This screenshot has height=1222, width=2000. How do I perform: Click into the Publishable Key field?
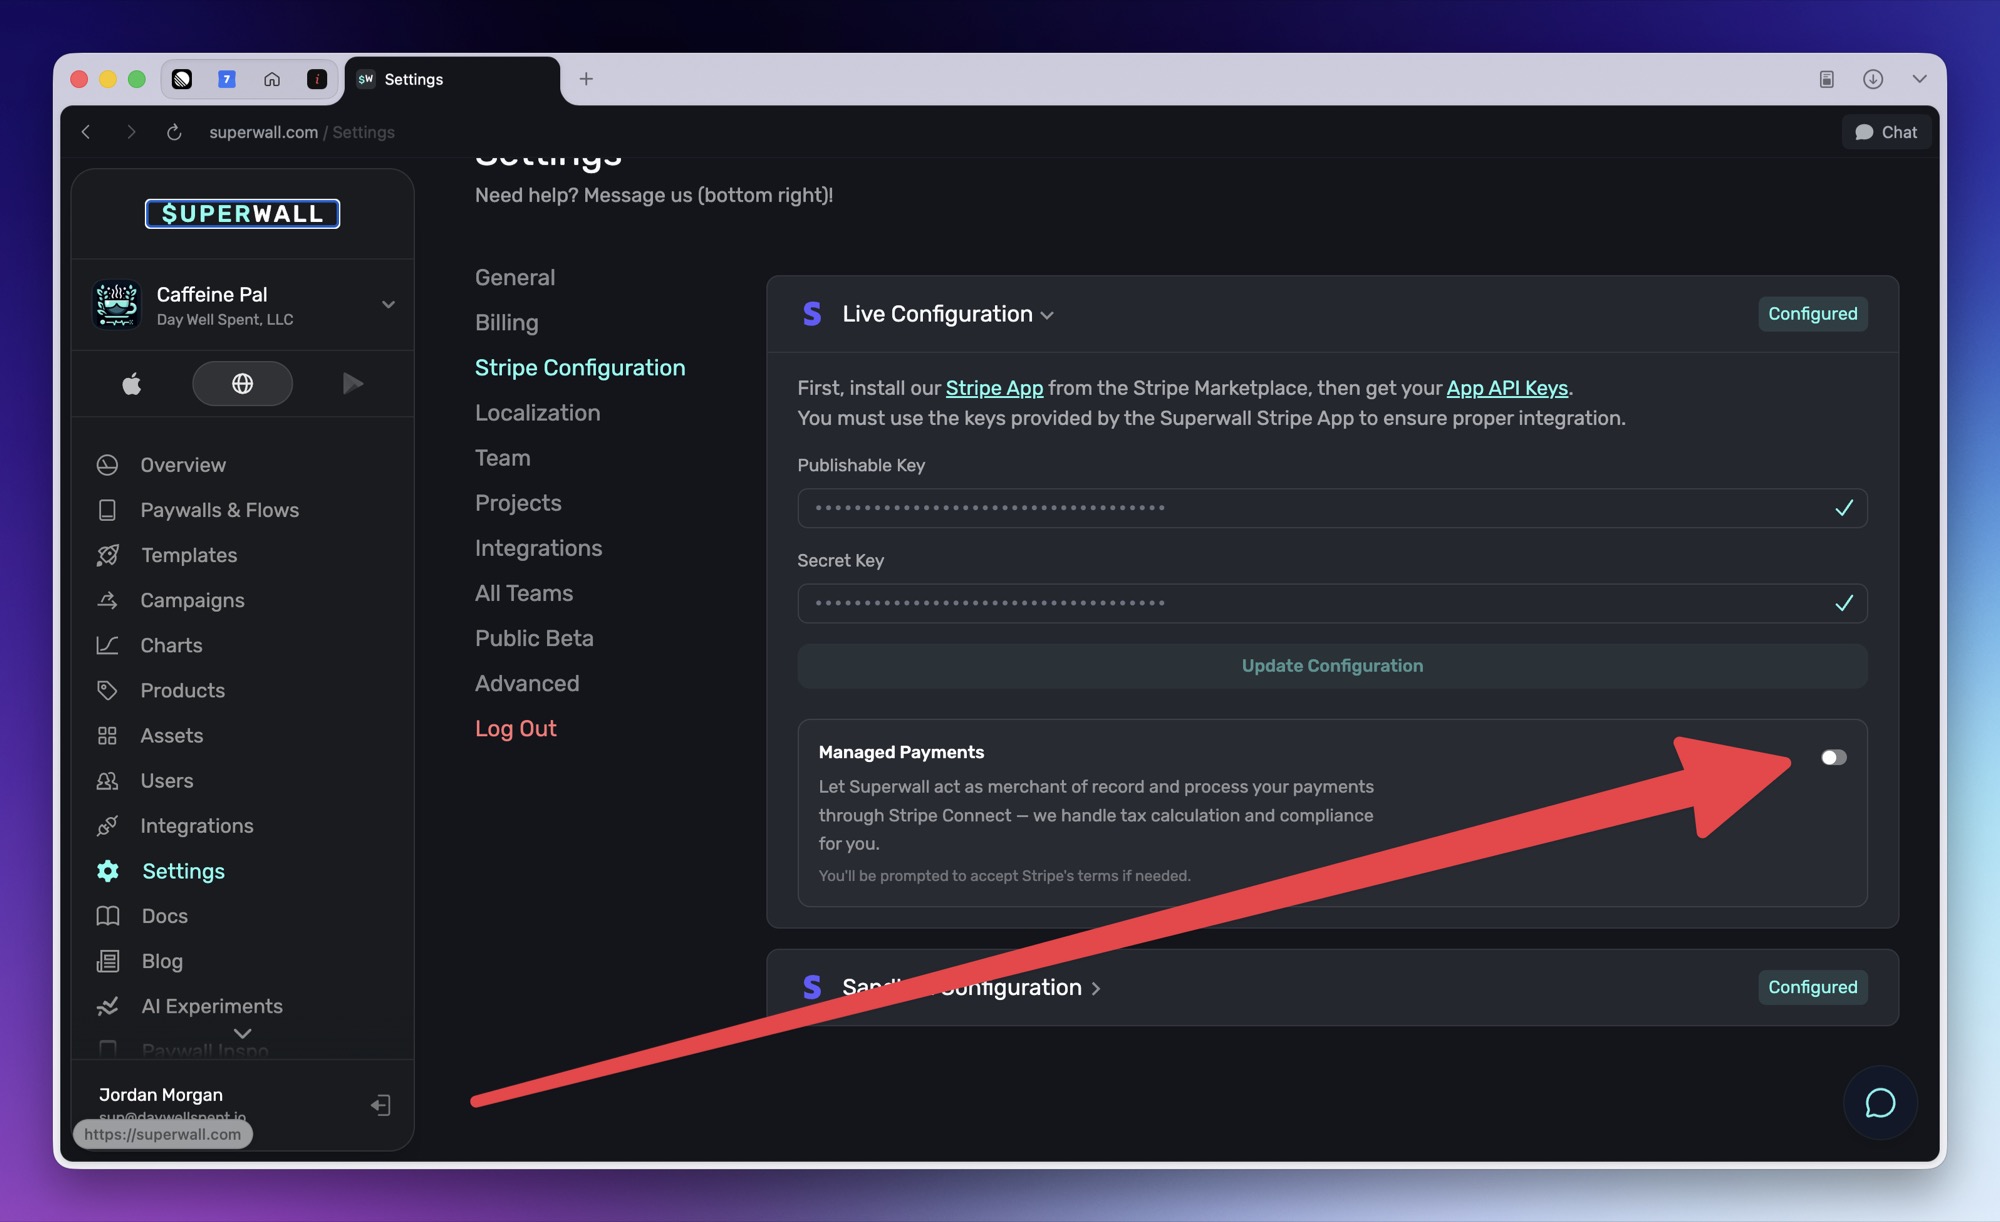point(1332,508)
